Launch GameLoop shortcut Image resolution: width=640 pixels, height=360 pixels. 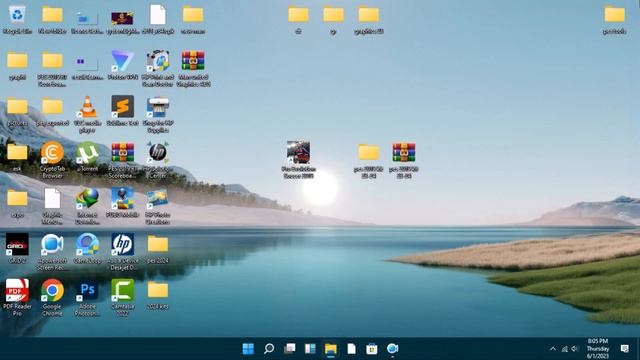[87, 244]
